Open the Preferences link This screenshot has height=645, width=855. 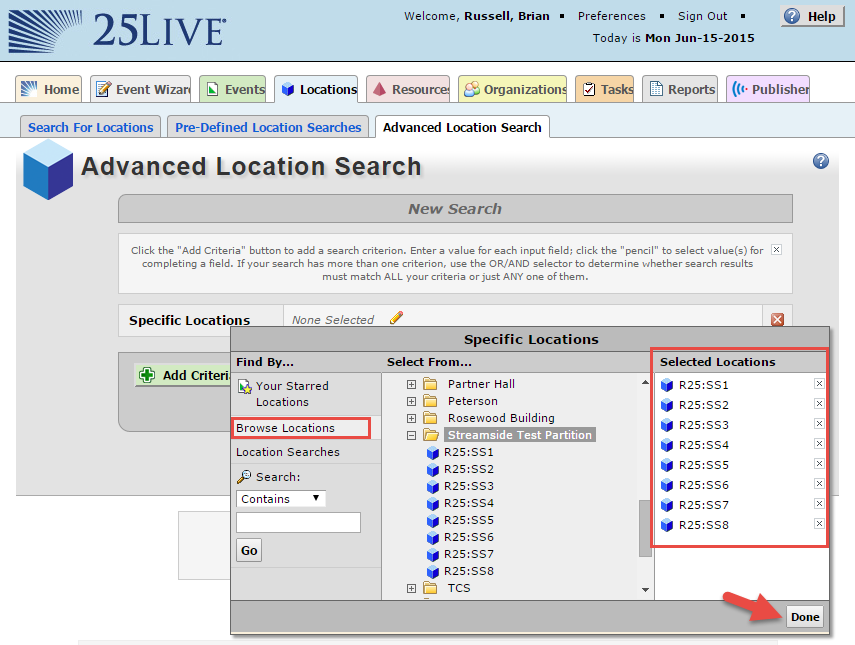pos(611,16)
